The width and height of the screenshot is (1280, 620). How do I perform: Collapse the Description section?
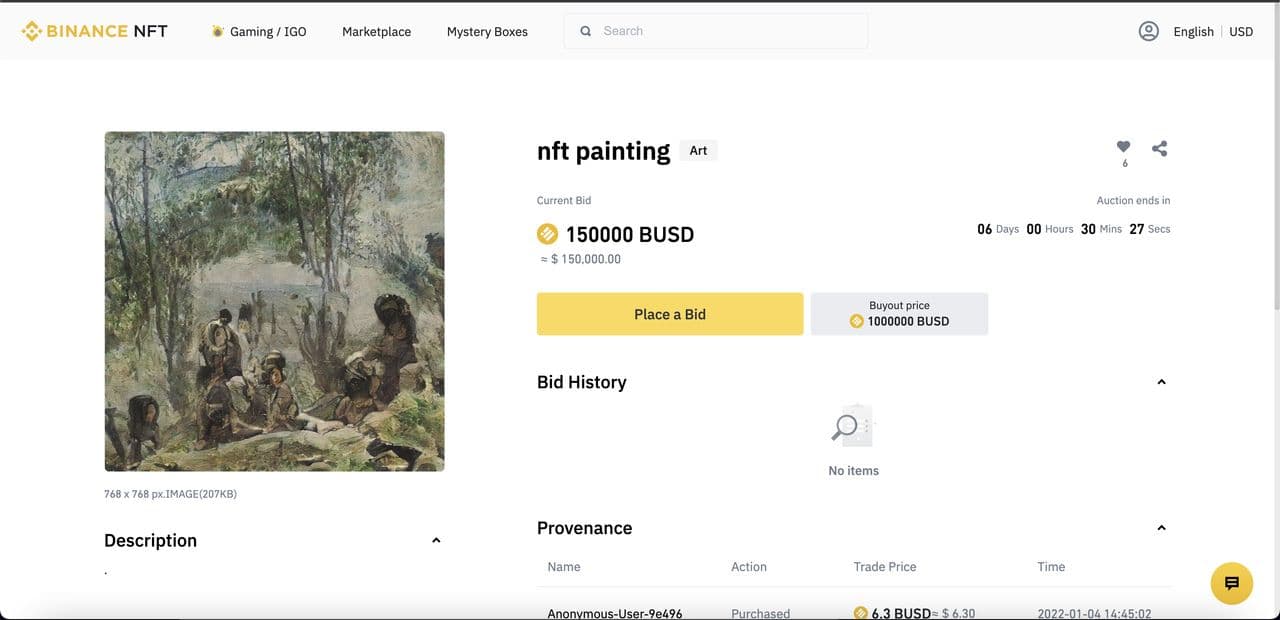(436, 540)
